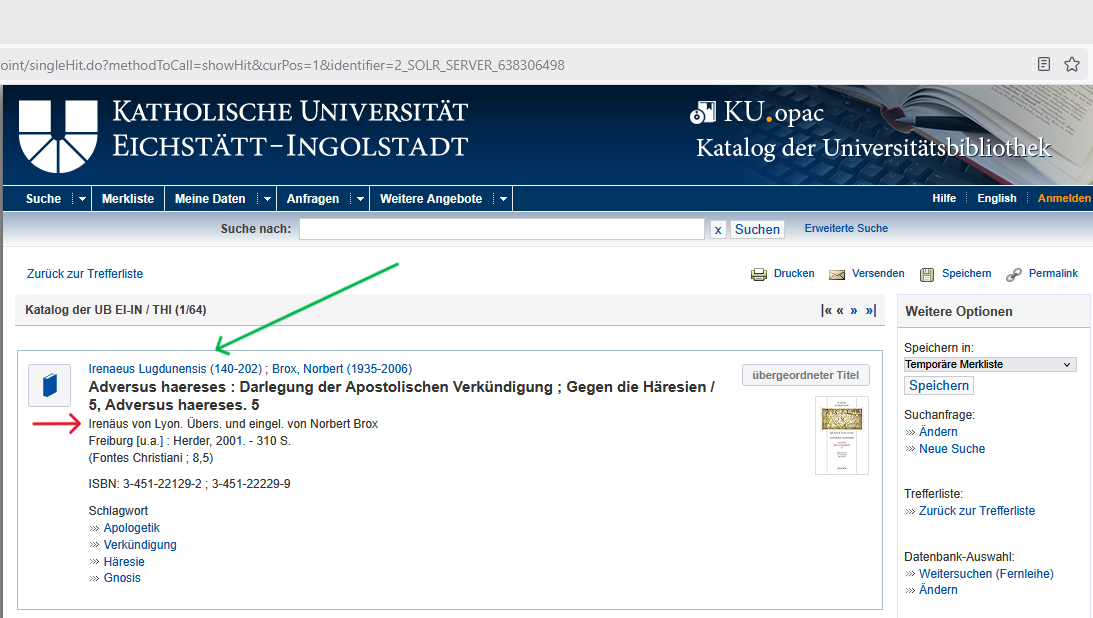This screenshot has height=618, width=1093.
Task: Open reader view icon in address bar
Action: click(x=1044, y=64)
